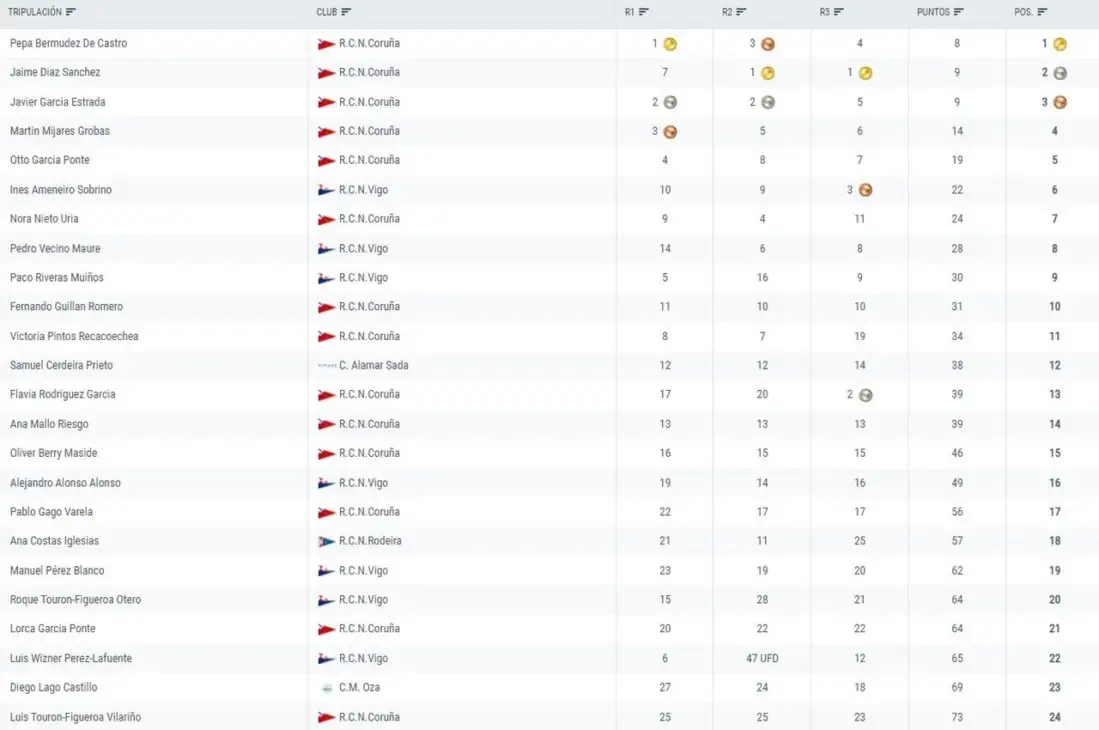The height and width of the screenshot is (730, 1099).
Task: Click gold medal in Pepa Bermudez's R1 cell
Action: coord(670,44)
